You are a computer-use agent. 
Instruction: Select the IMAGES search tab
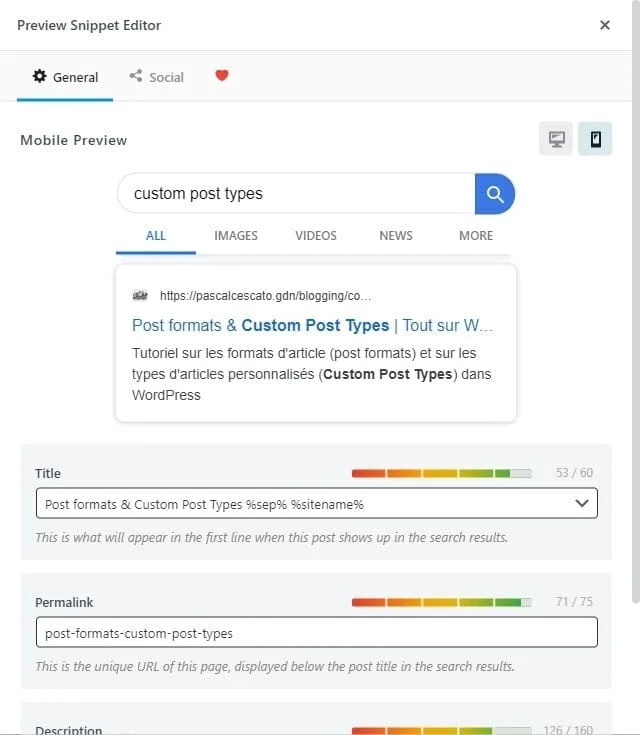[x=236, y=236]
